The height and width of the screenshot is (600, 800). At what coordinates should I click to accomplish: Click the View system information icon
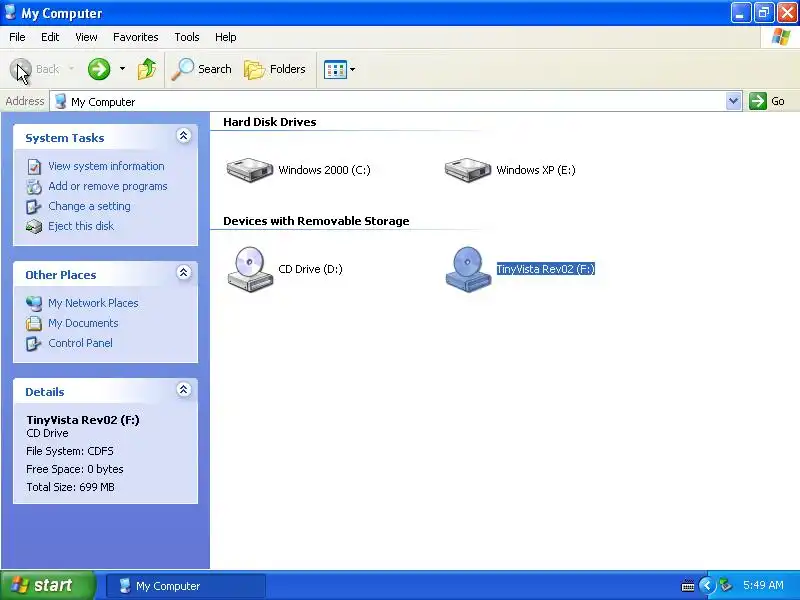pyautogui.click(x=34, y=166)
